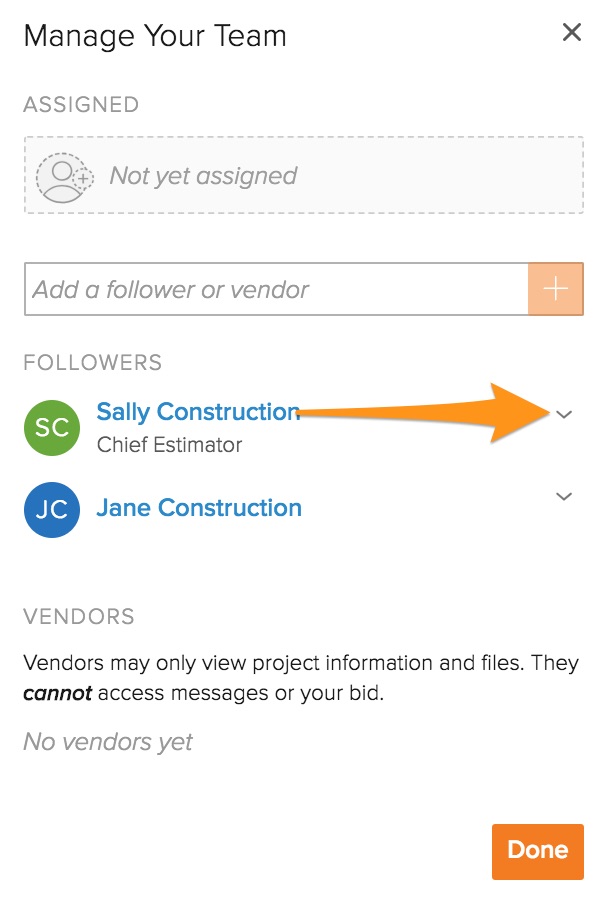Click the Done button
Screen dimensions: 602x900
click(x=537, y=851)
